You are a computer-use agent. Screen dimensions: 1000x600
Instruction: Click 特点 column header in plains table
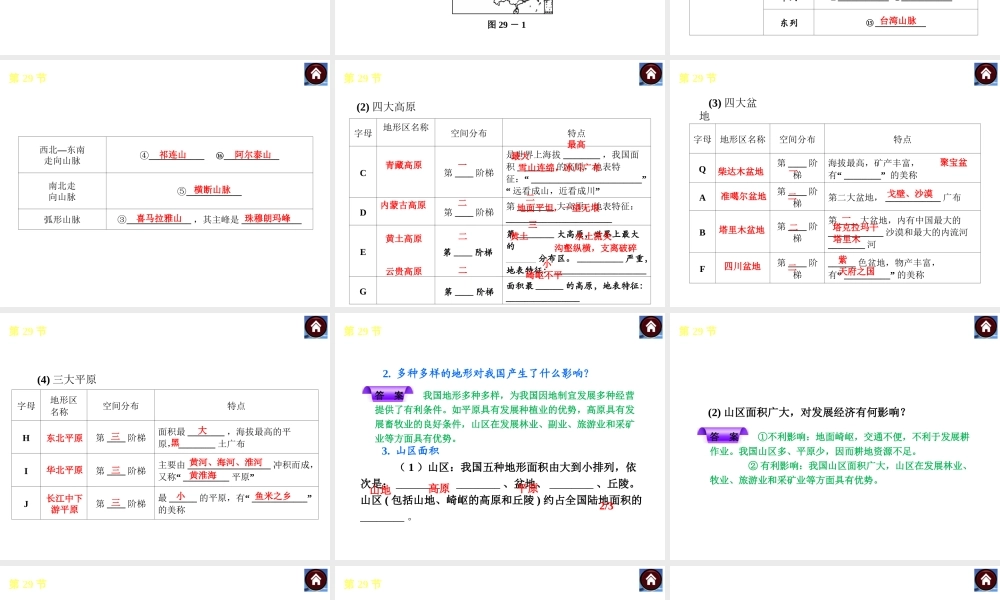click(236, 406)
